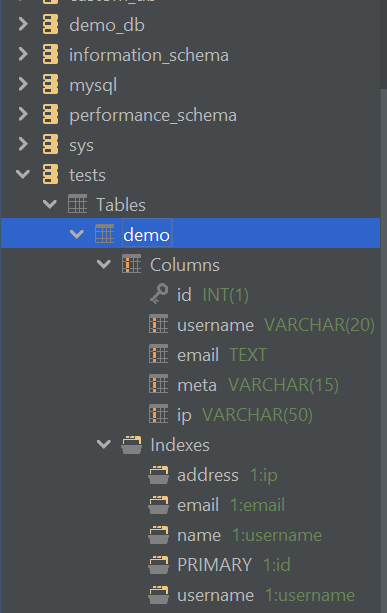Select the address 1:ip index

tap(227, 475)
